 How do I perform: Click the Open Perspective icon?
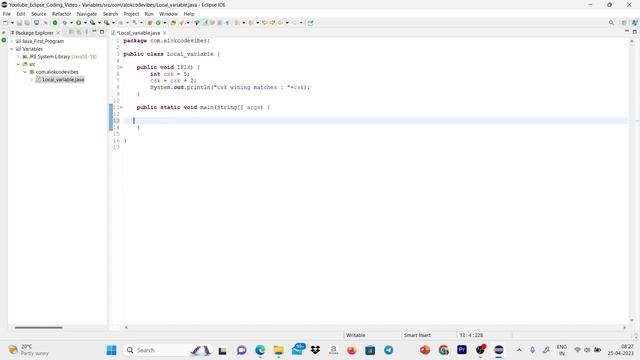[624, 23]
